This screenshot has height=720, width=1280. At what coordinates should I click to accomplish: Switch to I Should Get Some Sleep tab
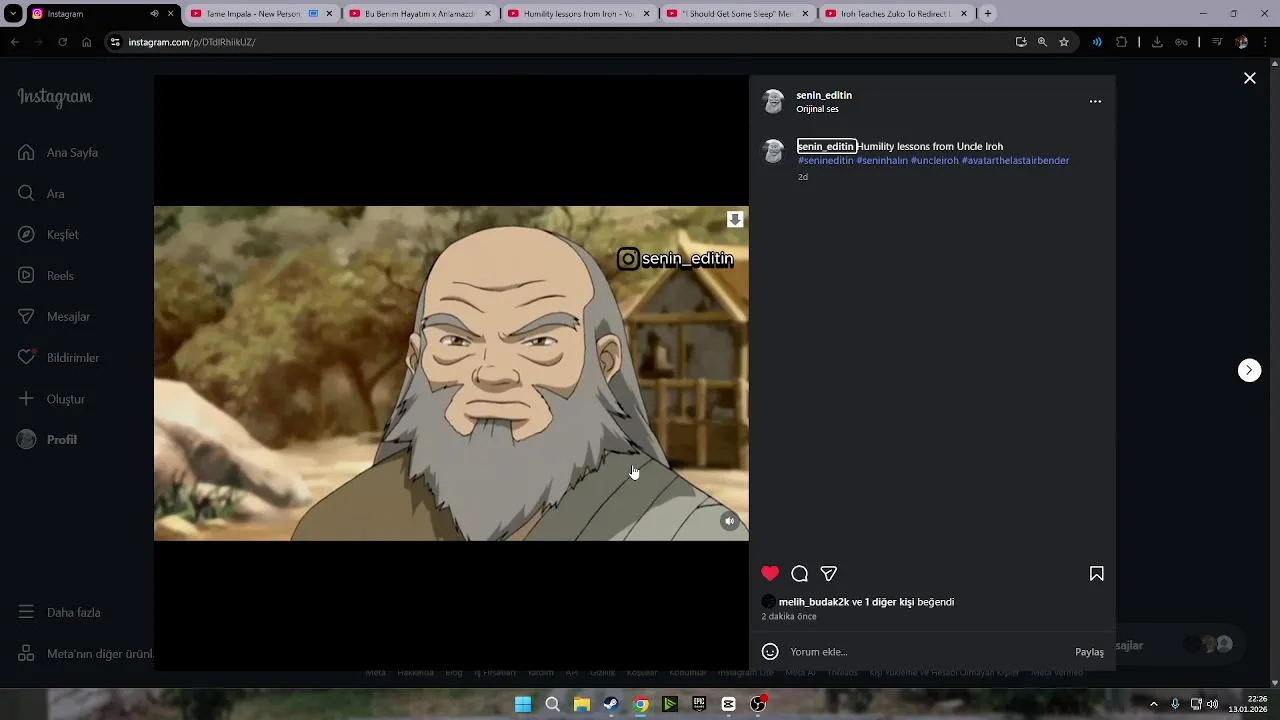point(737,14)
